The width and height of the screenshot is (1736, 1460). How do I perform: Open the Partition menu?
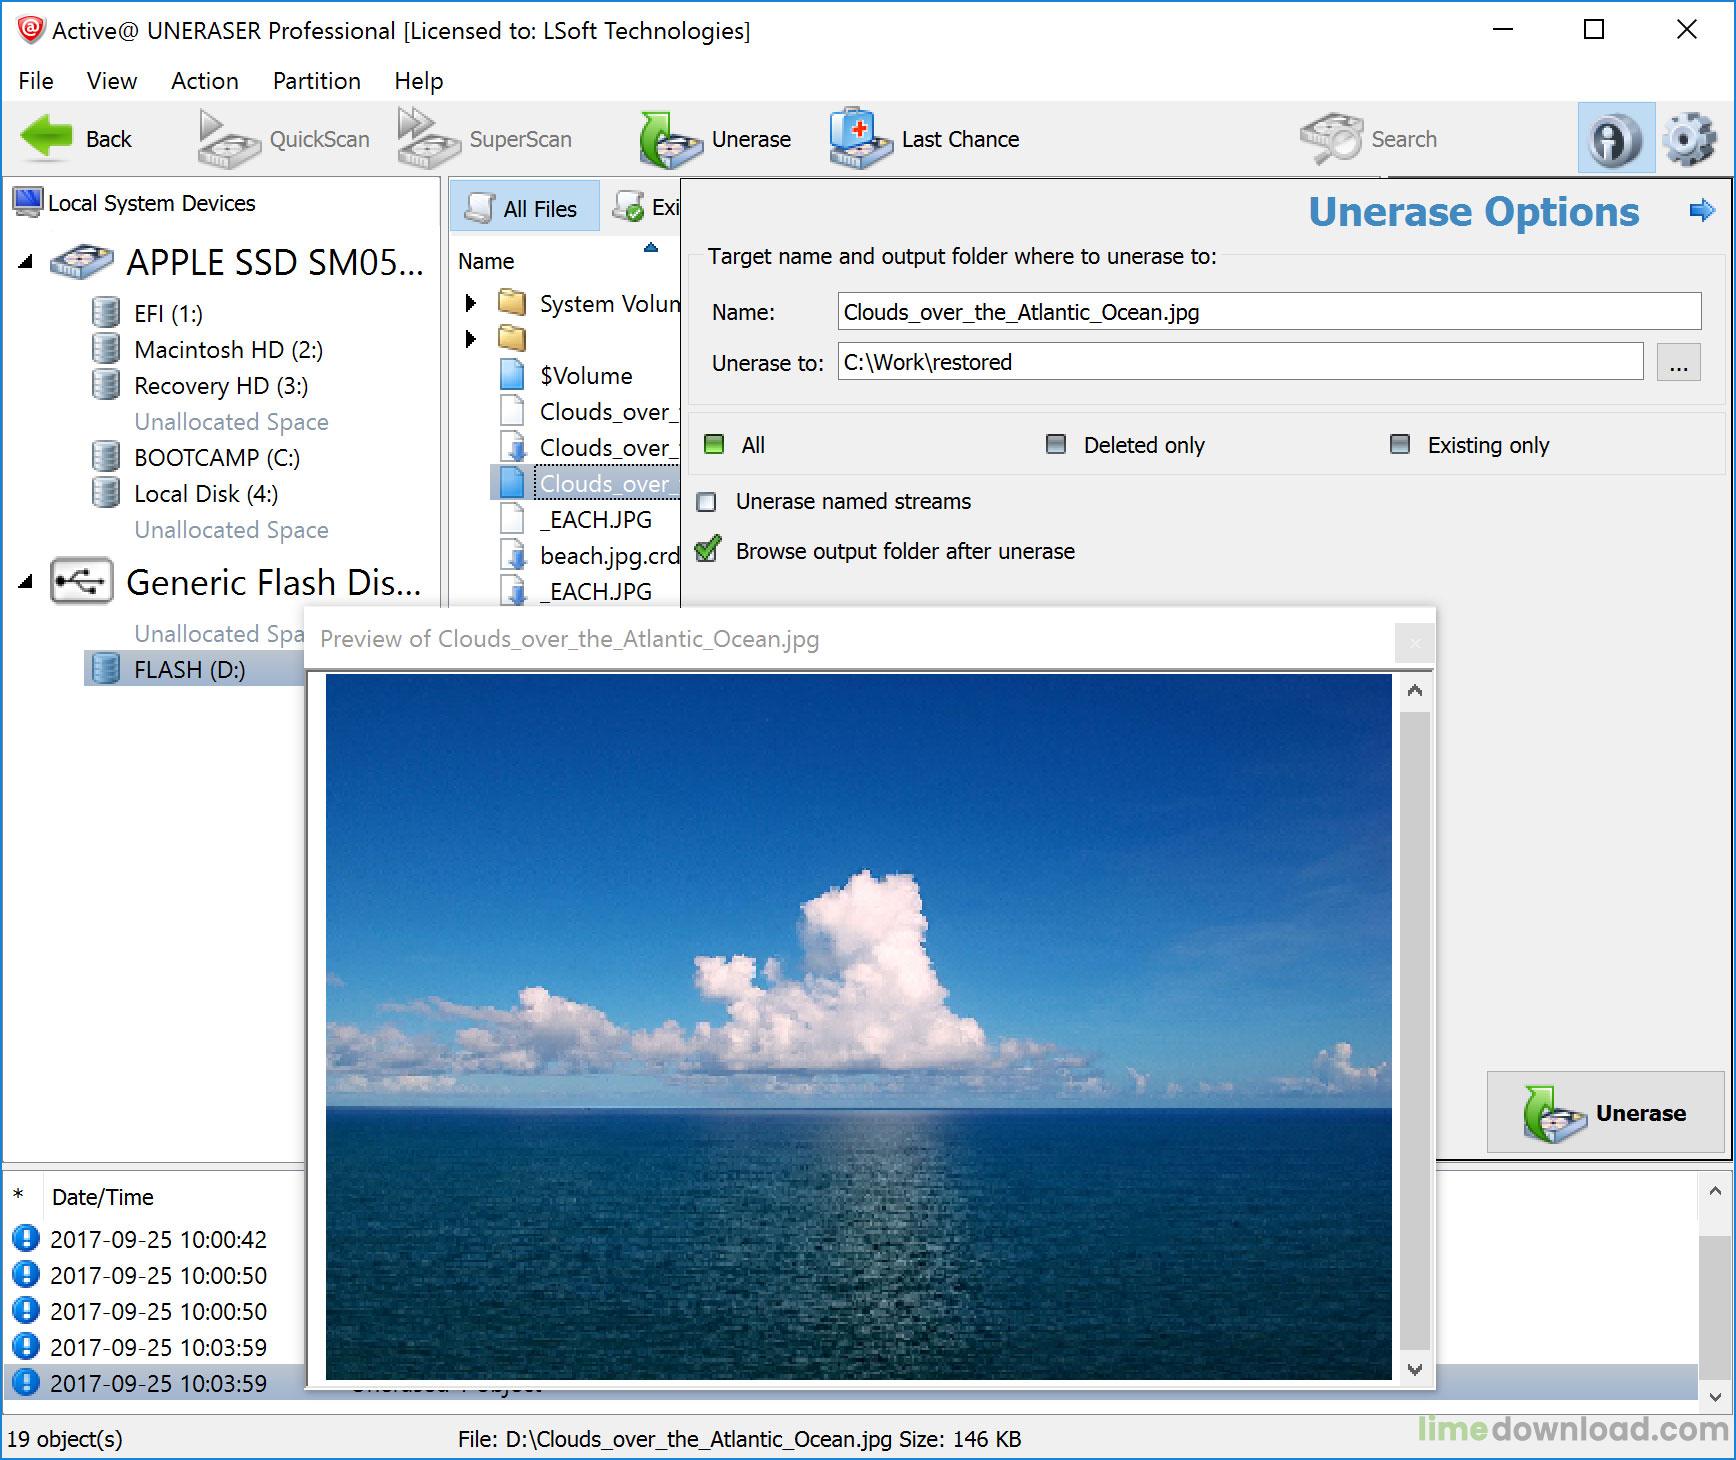[x=316, y=80]
